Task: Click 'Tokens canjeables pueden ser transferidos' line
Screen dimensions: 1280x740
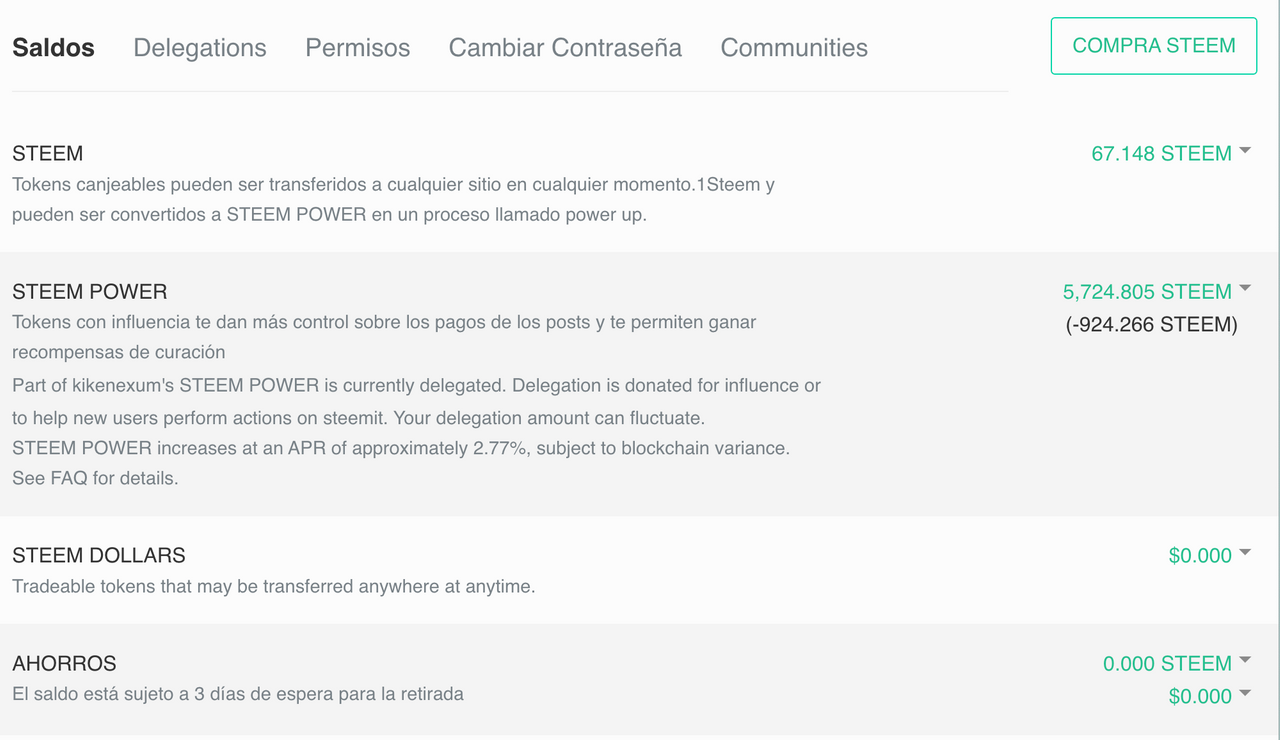Action: click(x=393, y=184)
